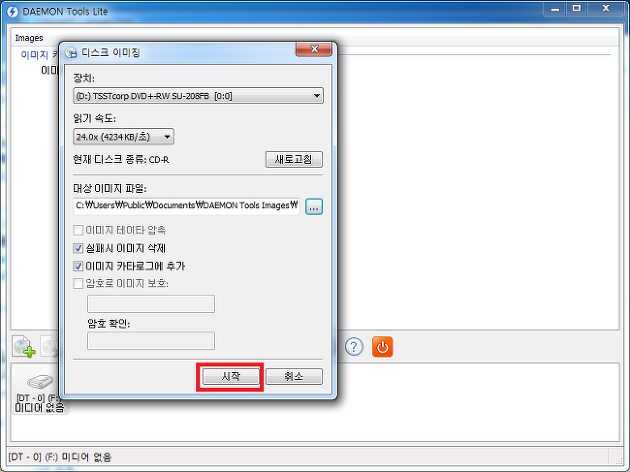630x472 pixels.
Task: Select the DT-0 virtual drive icon
Action: pos(39,381)
